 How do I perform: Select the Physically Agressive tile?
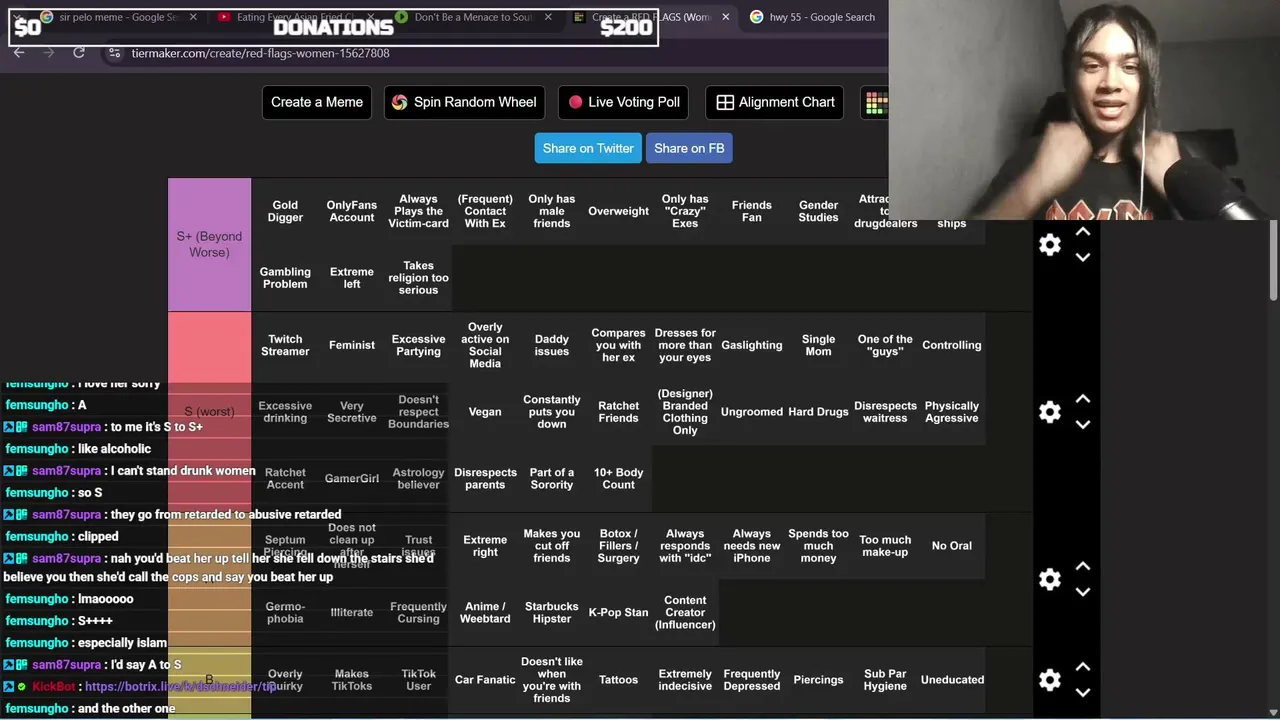coord(952,412)
